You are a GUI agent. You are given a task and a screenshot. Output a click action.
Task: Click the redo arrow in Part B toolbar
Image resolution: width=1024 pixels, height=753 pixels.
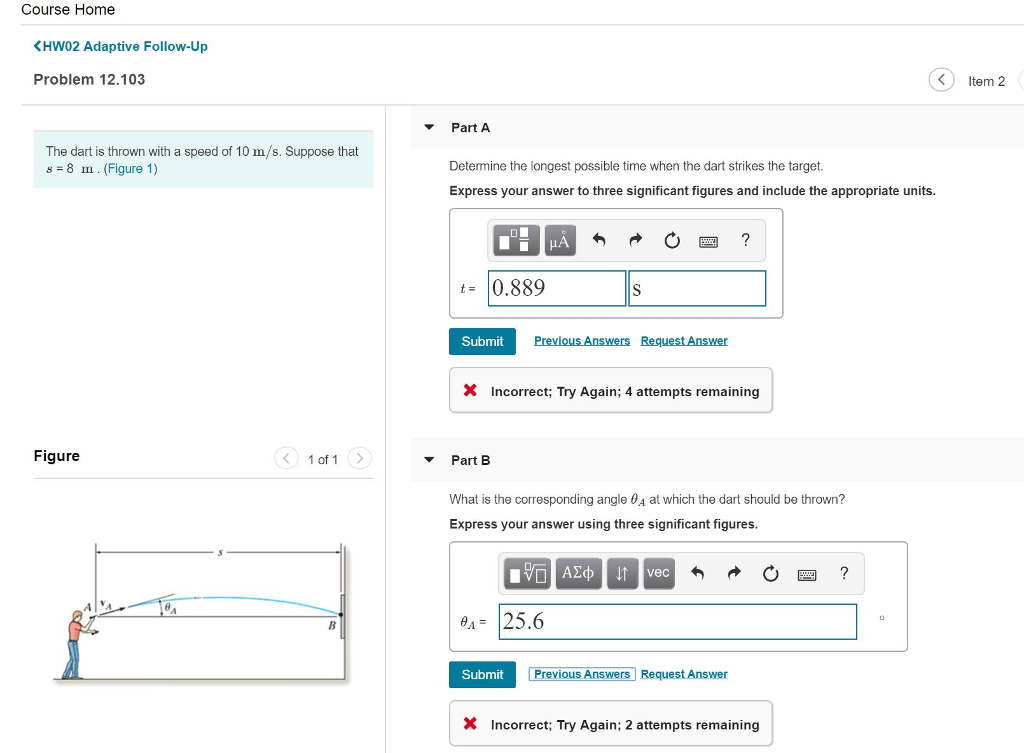733,573
